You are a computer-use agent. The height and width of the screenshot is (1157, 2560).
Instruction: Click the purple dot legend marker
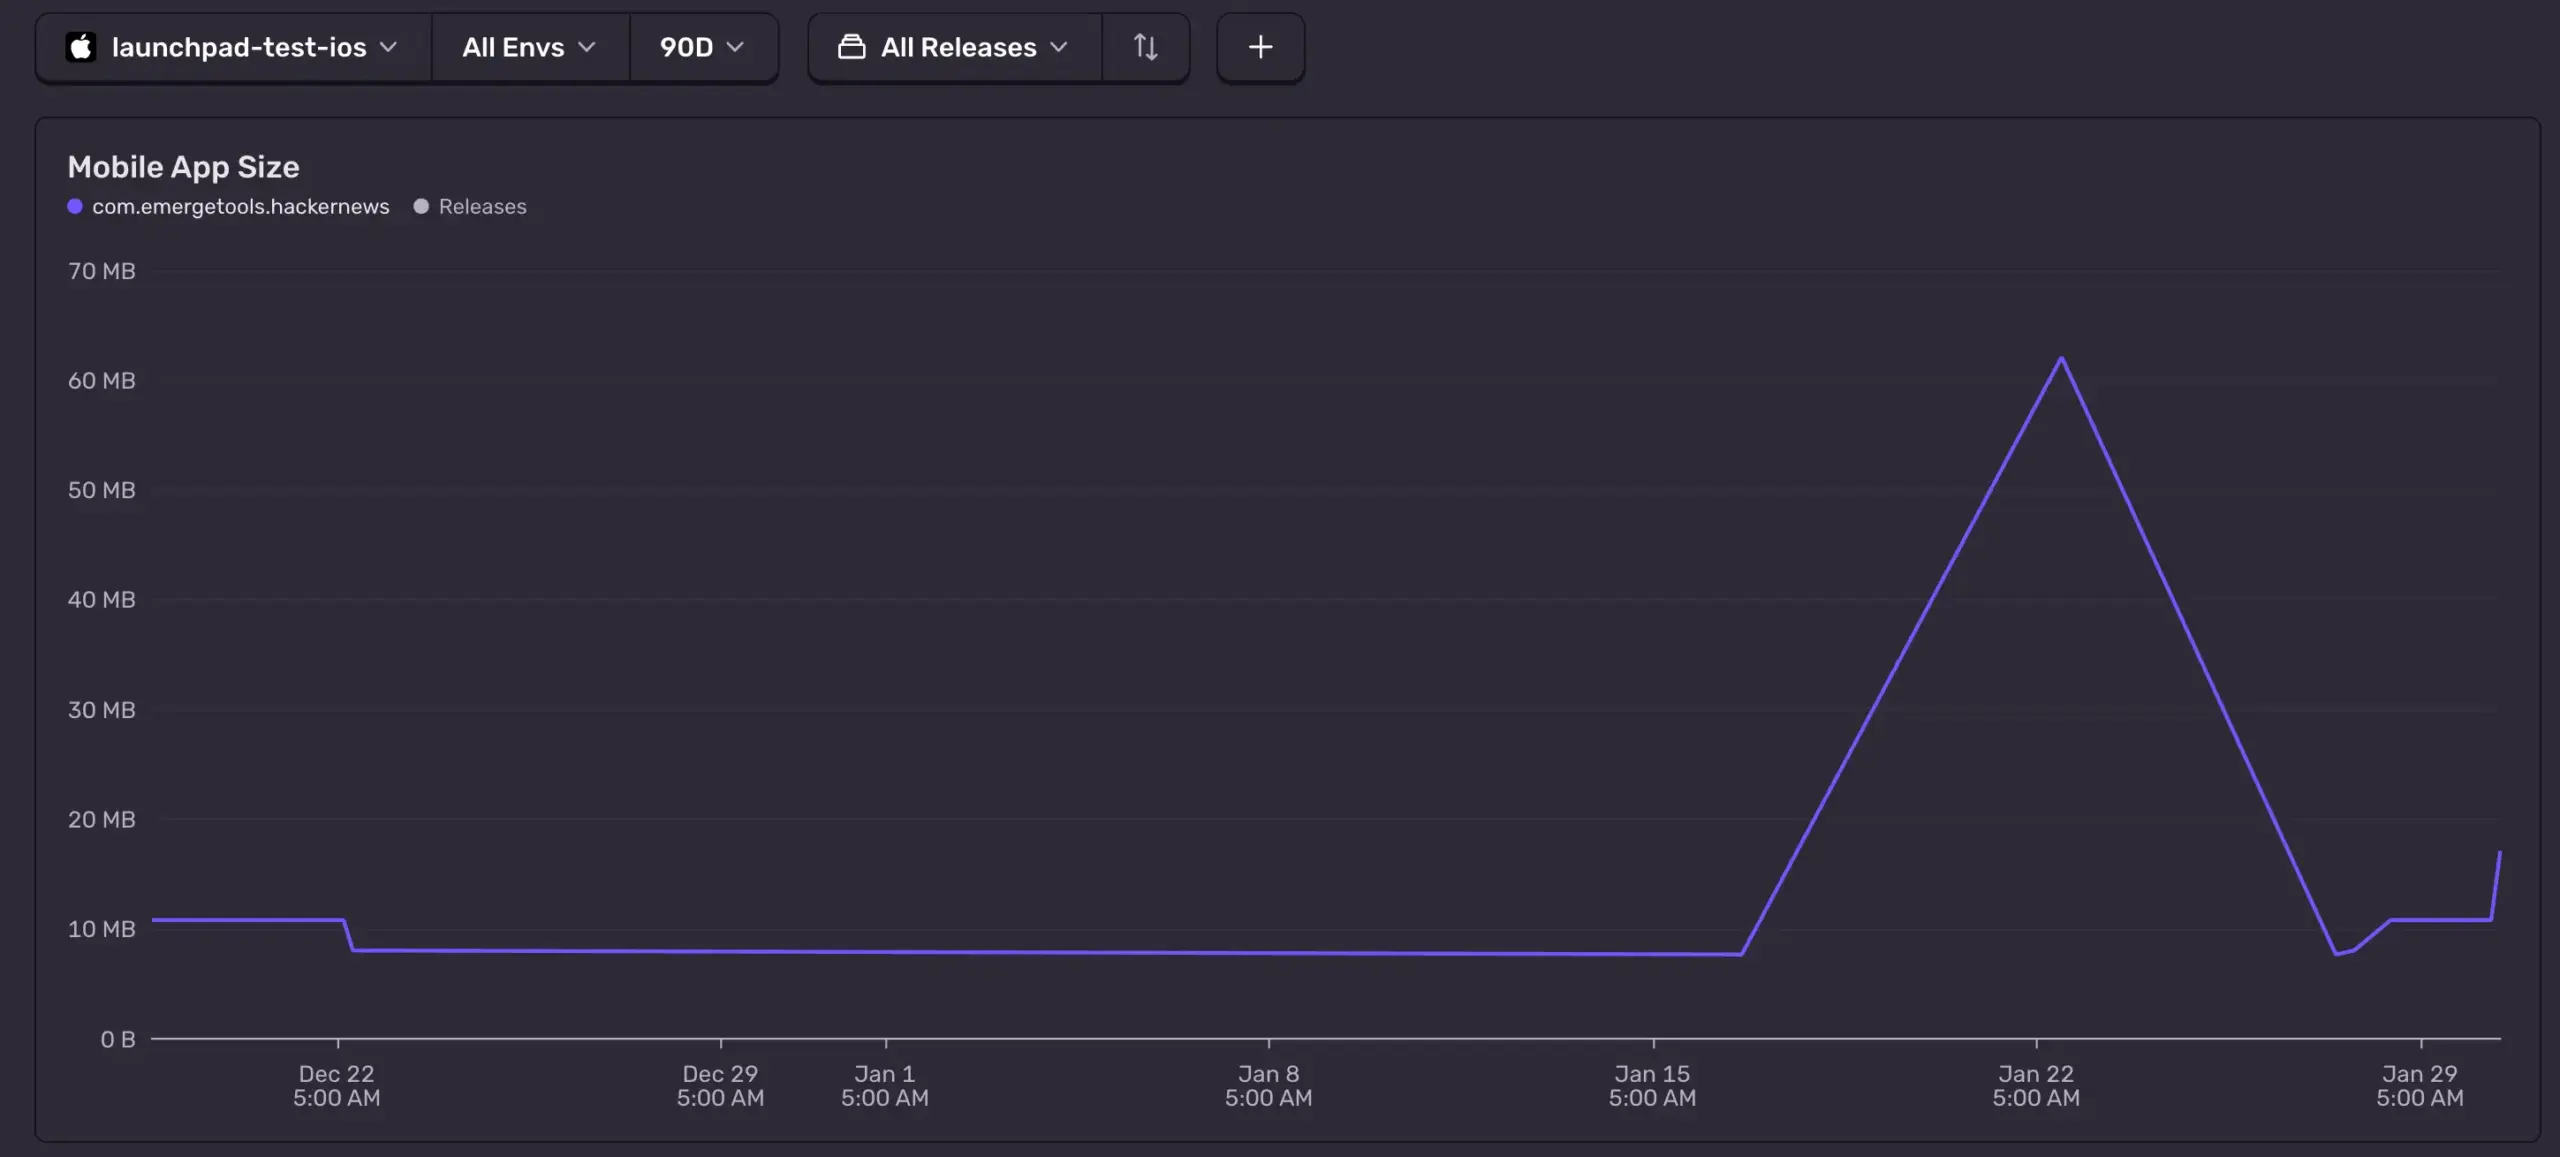75,206
